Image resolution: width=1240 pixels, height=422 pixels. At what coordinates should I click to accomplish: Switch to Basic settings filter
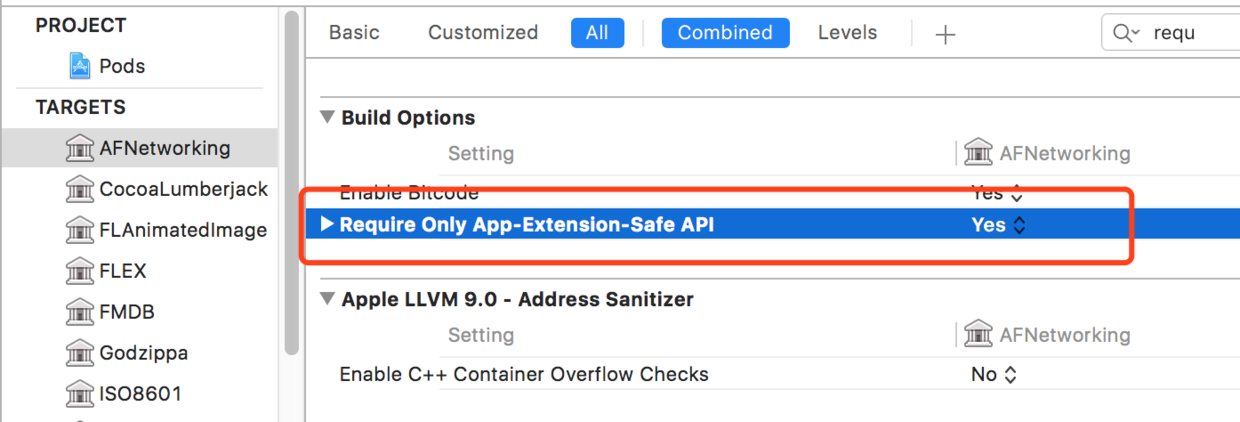coord(354,33)
